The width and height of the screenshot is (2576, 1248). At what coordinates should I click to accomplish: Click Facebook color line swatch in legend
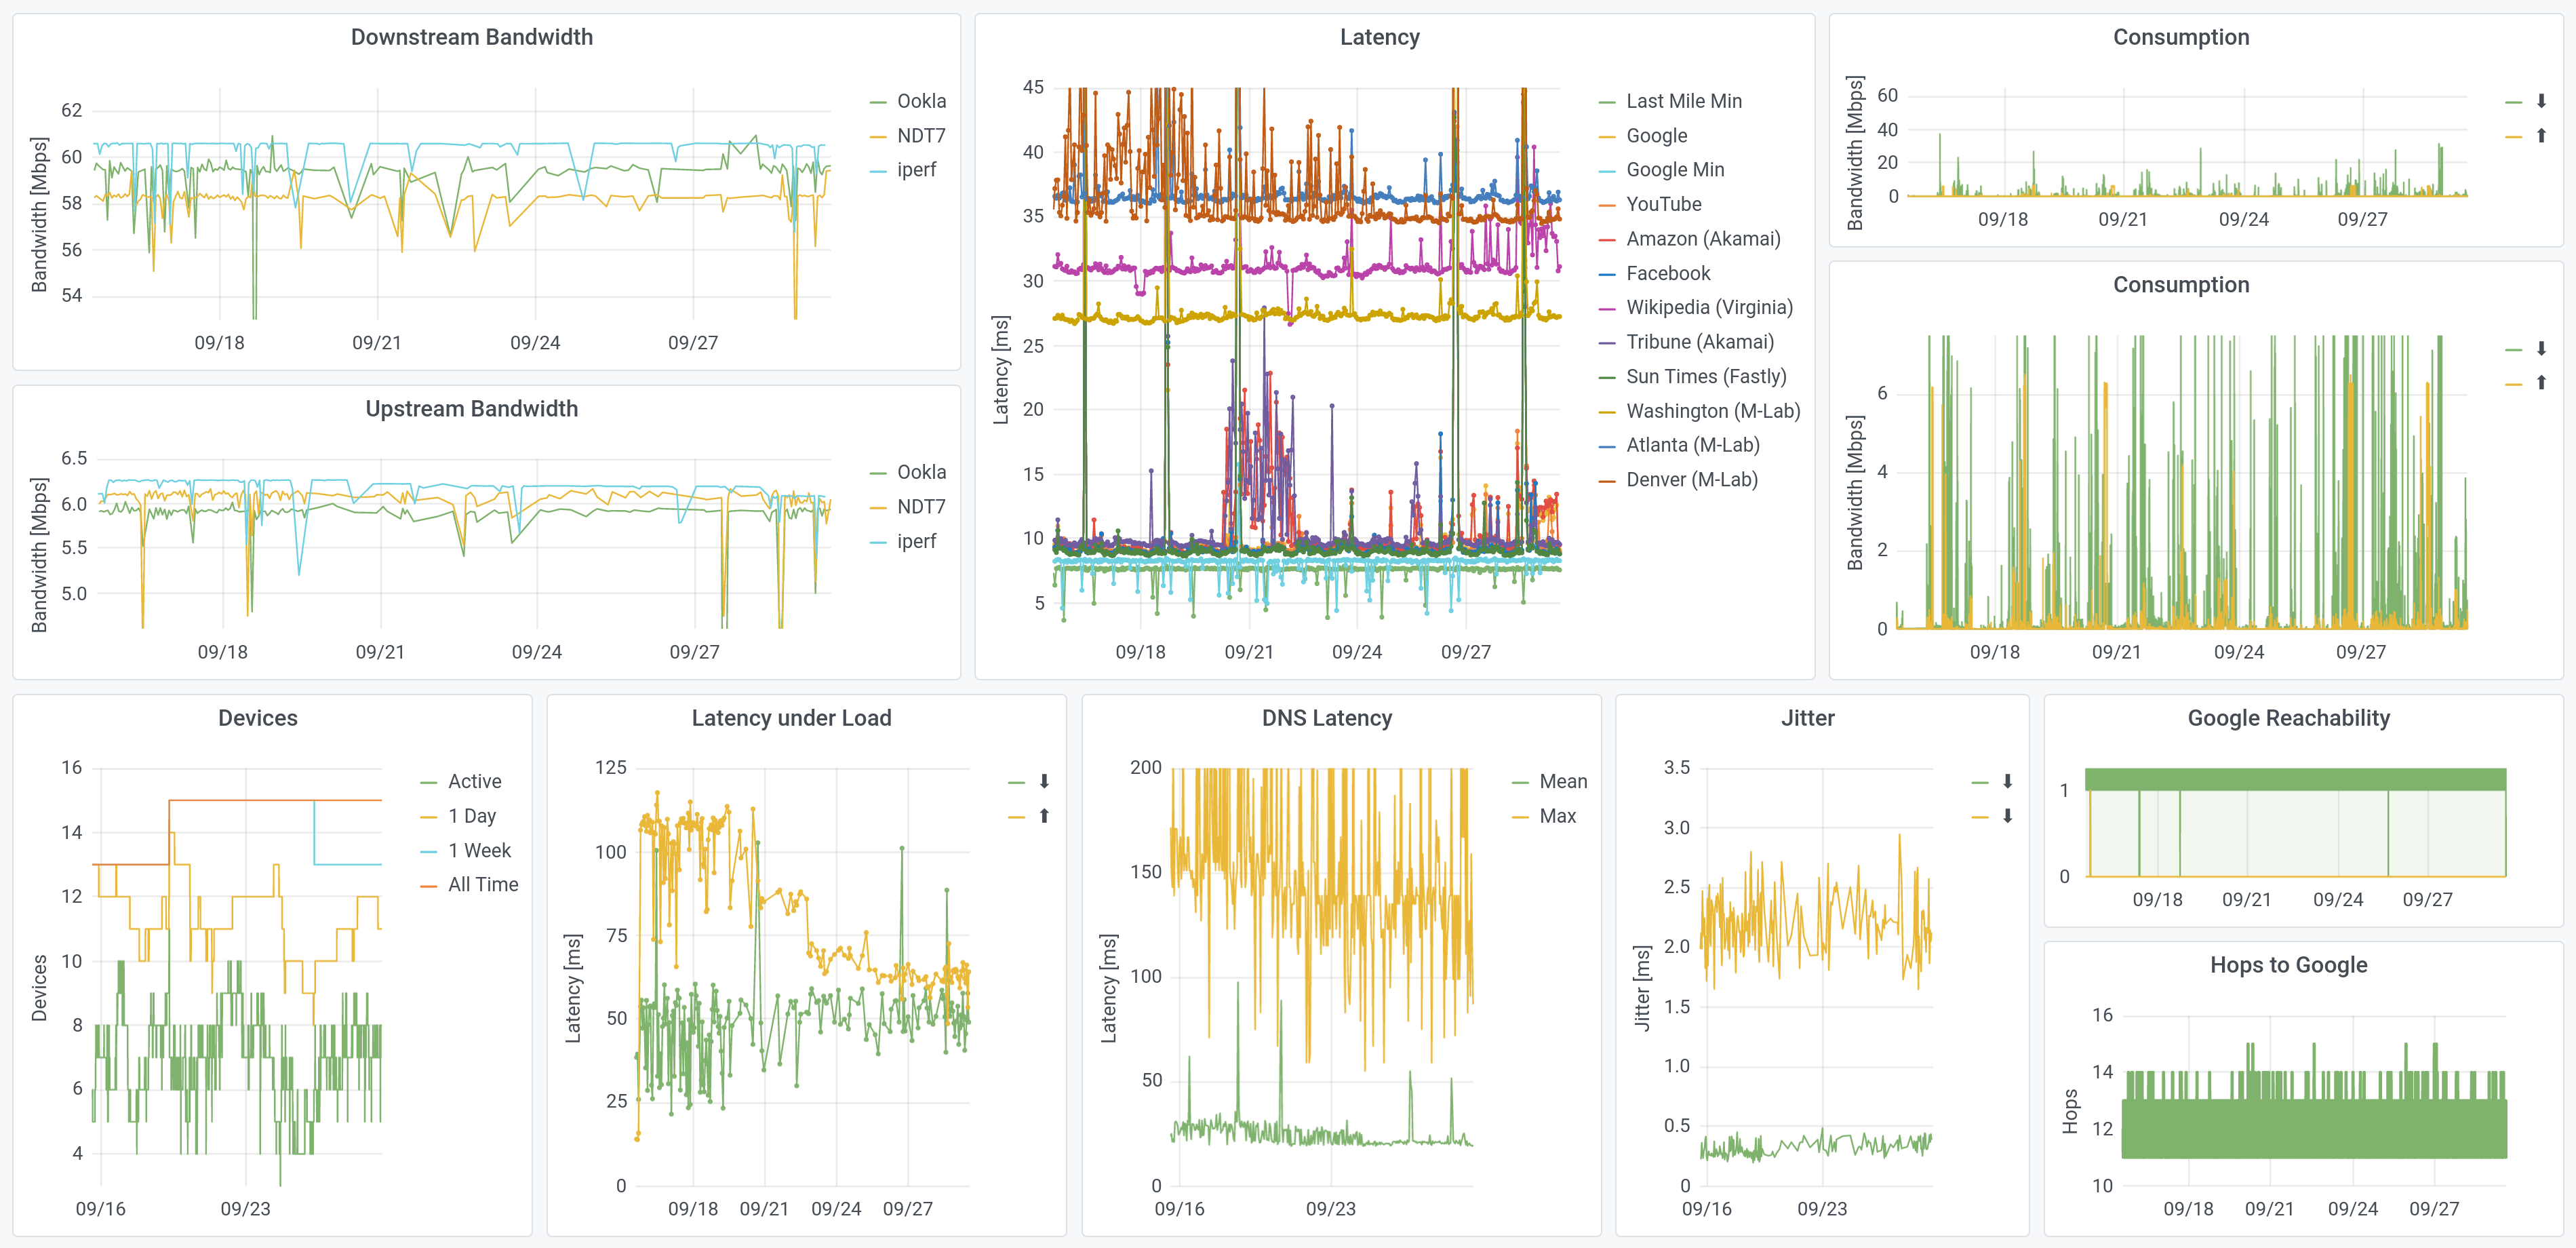point(1607,274)
